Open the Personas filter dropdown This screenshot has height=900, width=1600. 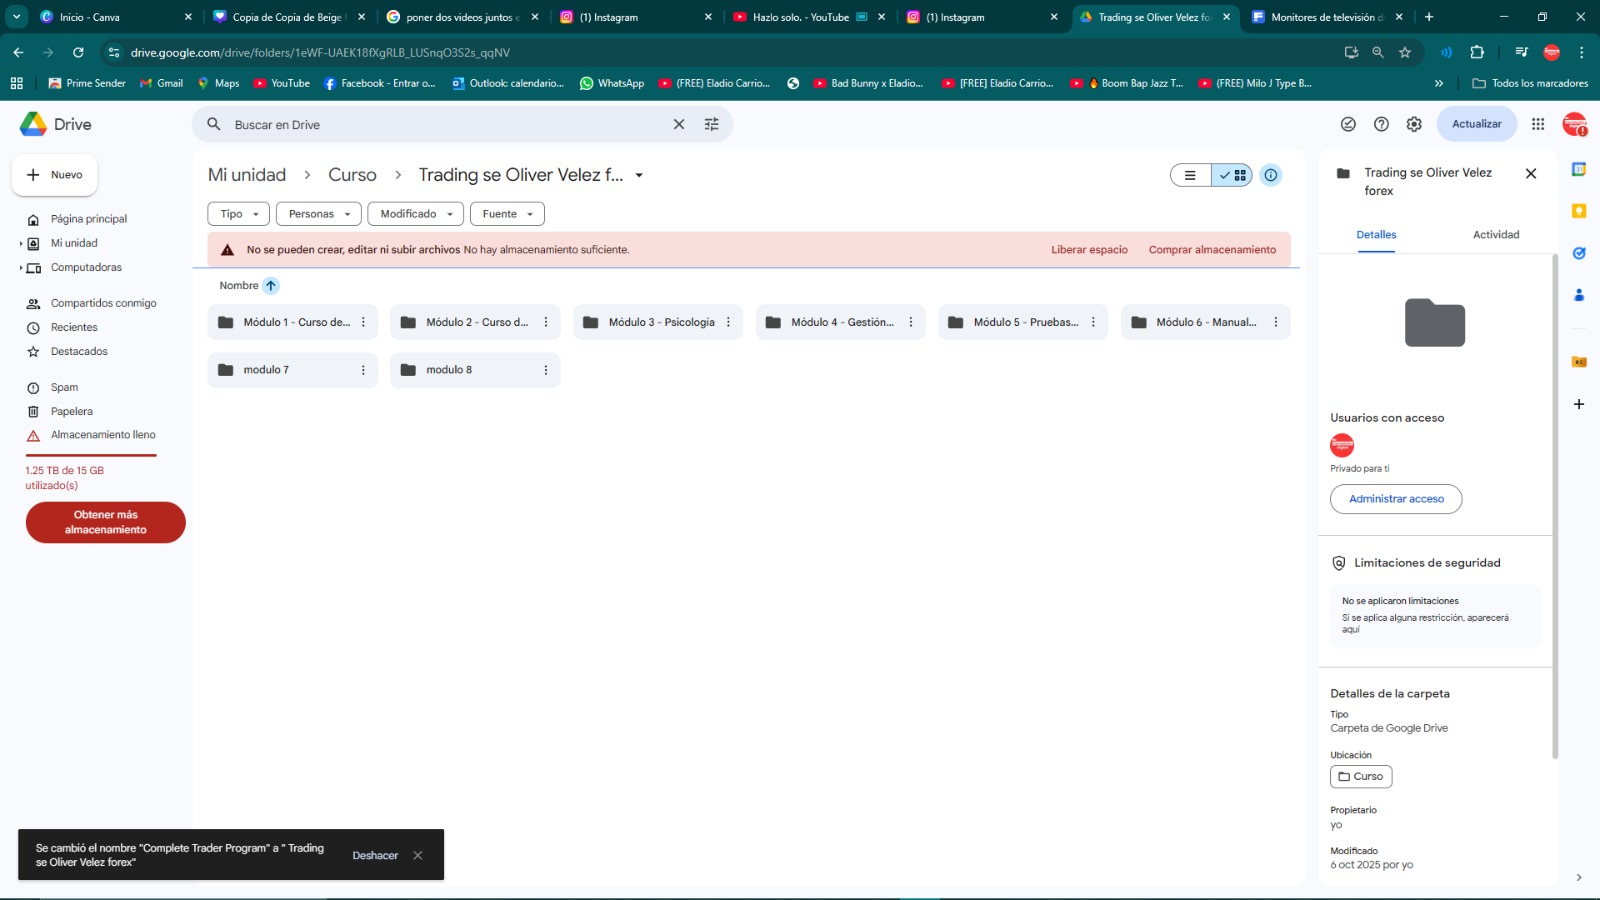[319, 214]
